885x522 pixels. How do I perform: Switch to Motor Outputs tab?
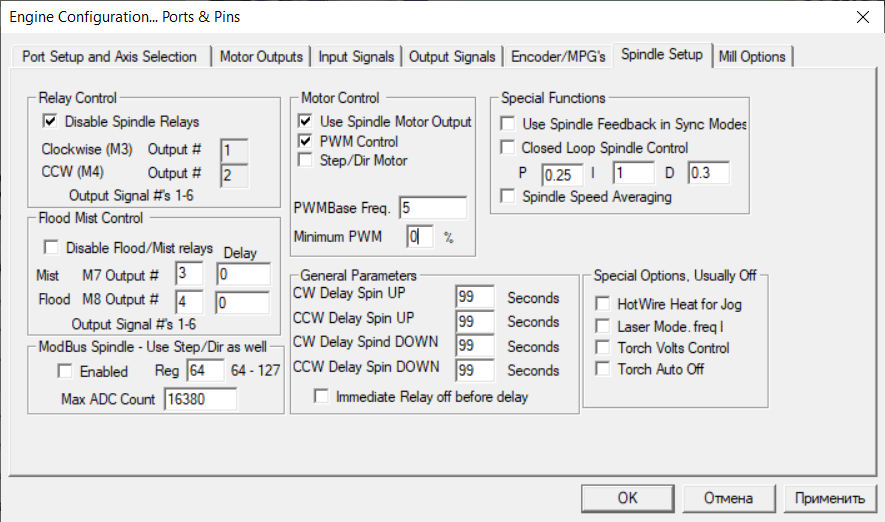pos(260,57)
